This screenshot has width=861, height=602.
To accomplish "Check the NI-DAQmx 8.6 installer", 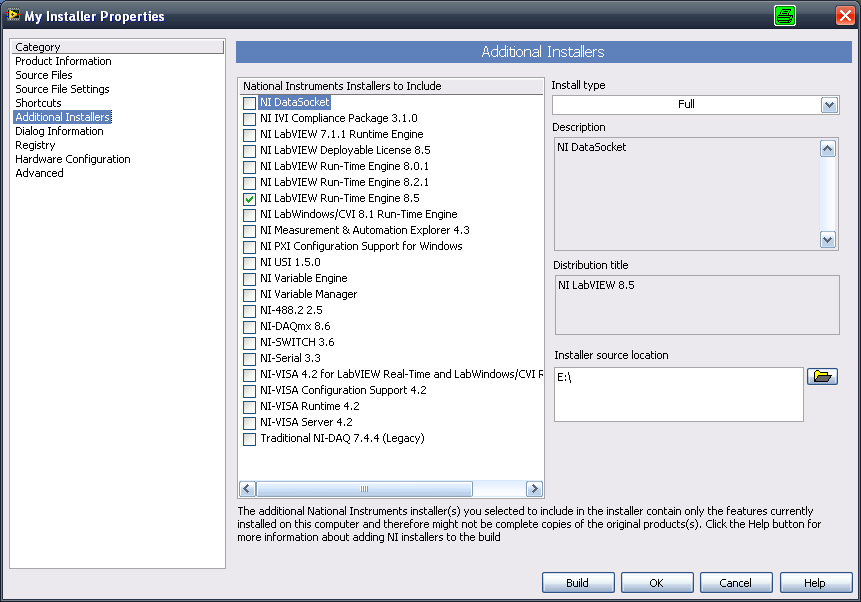I will click(249, 327).
